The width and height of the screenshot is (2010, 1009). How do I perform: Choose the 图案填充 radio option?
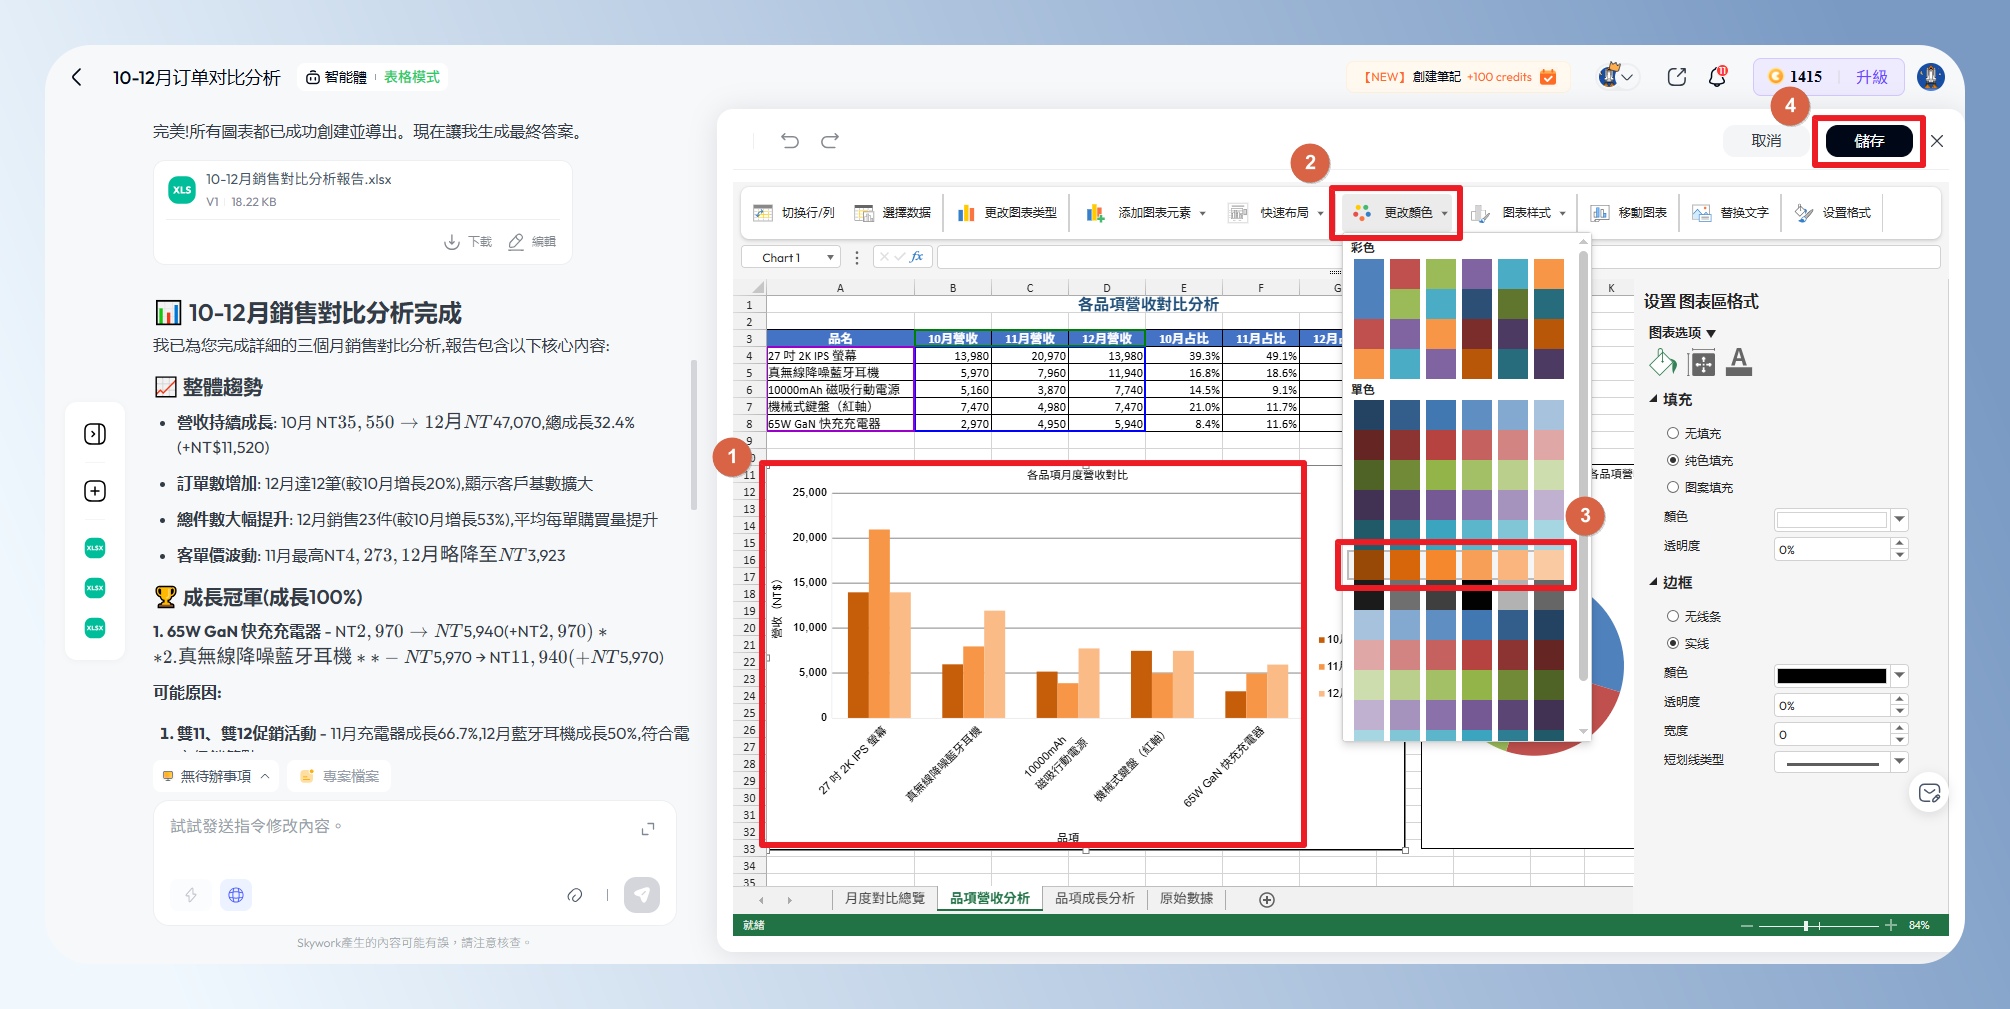pyautogui.click(x=1673, y=487)
